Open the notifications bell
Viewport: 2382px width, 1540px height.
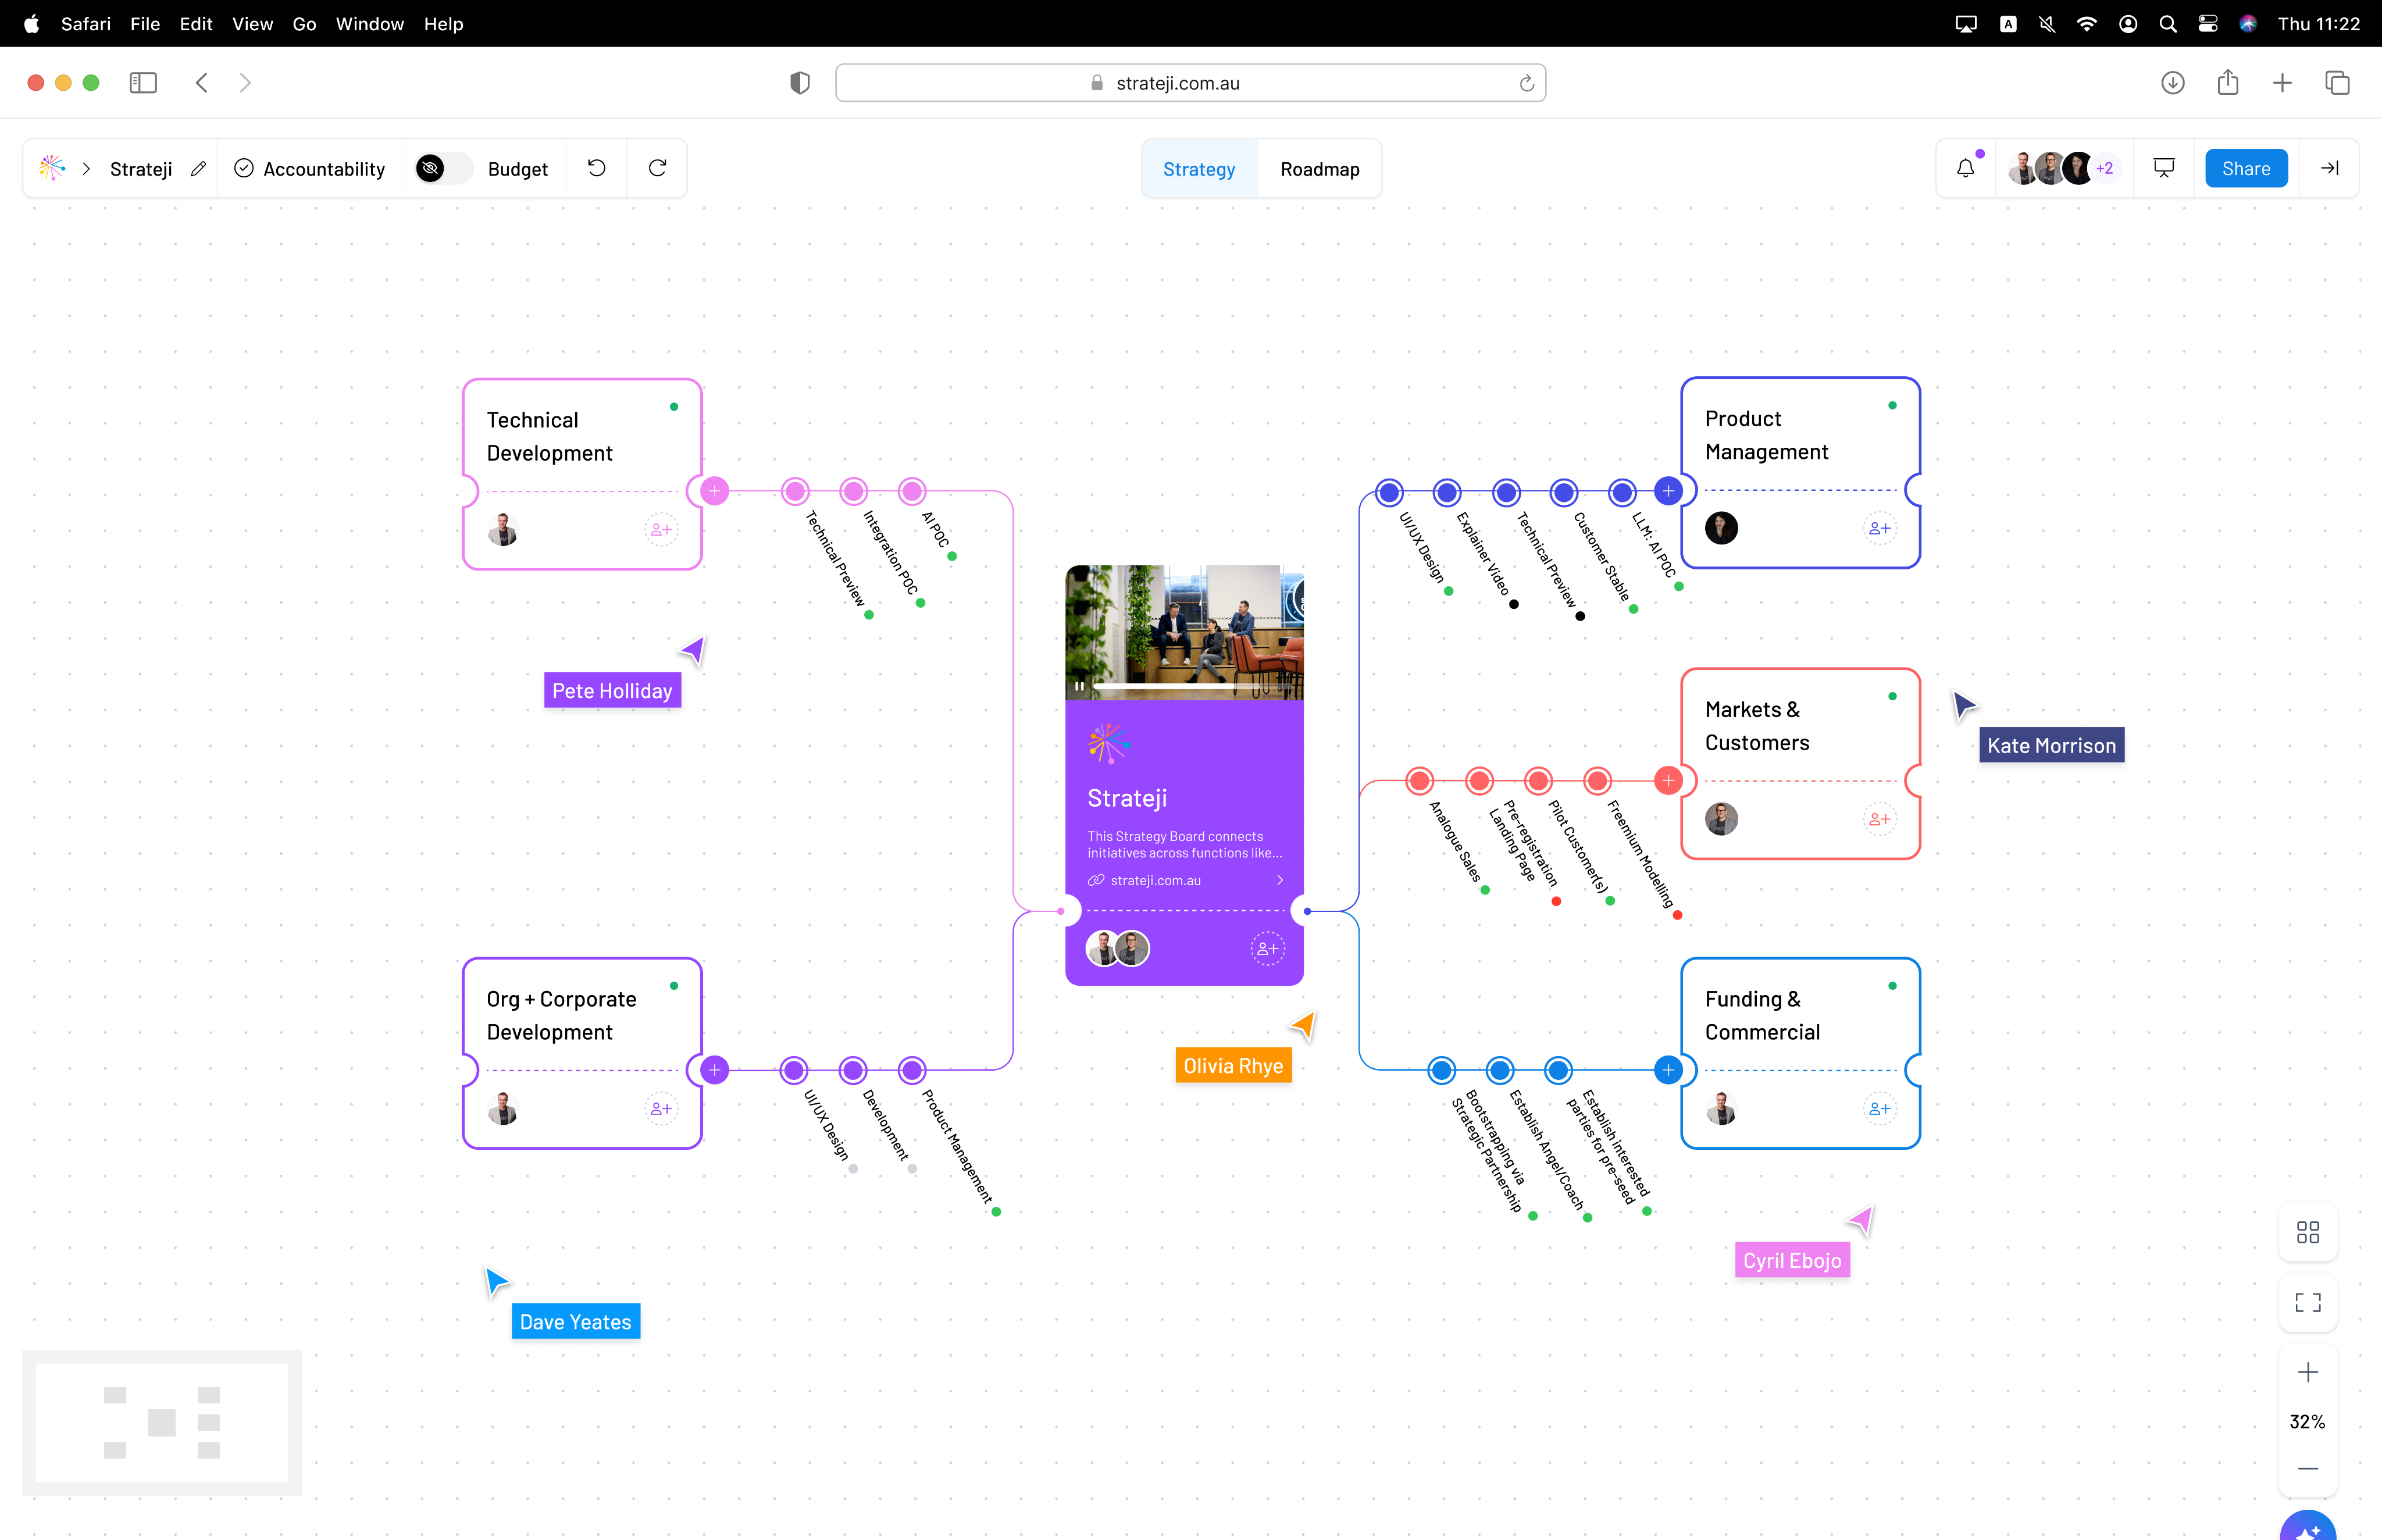point(1965,168)
